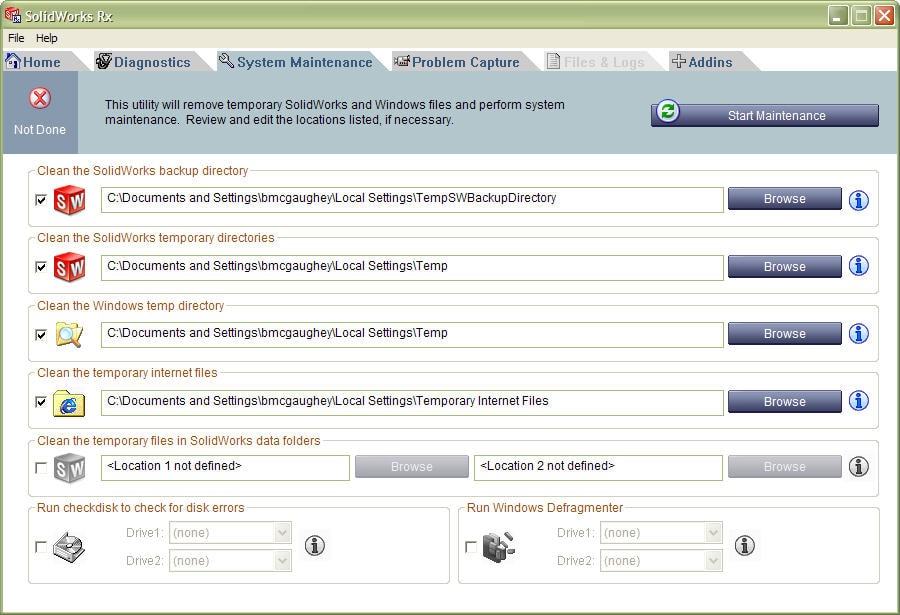The width and height of the screenshot is (900, 615).
Task: Open checkdisk Drive1 dropdown
Action: (230, 533)
